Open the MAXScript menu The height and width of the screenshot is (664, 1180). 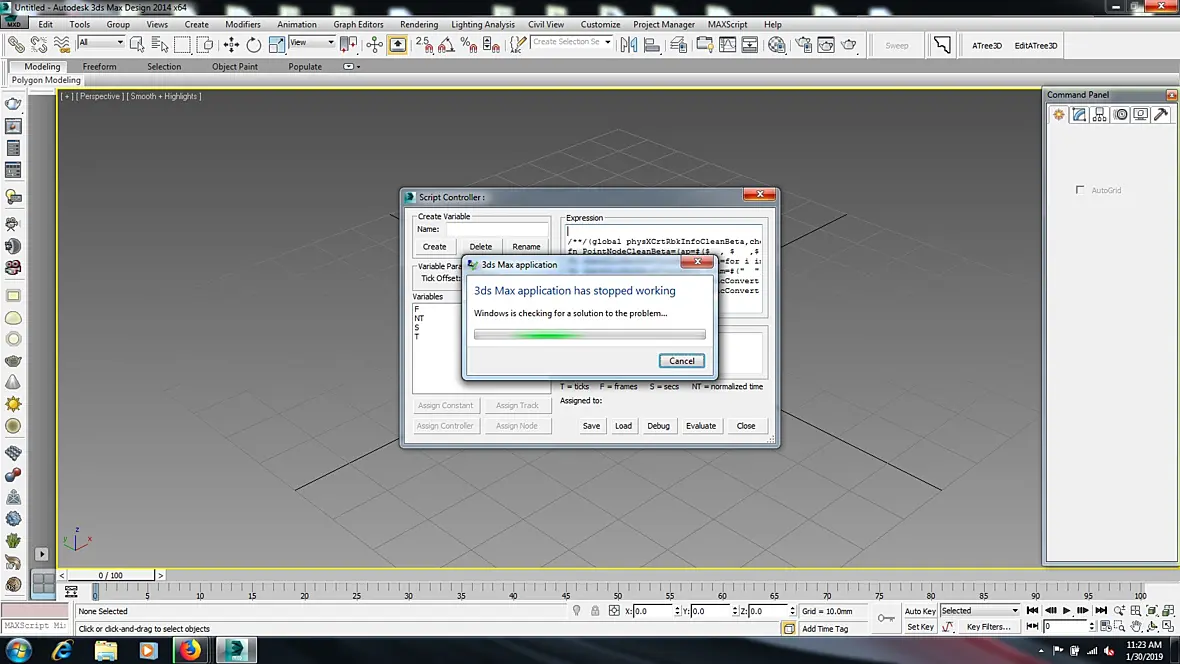727,24
